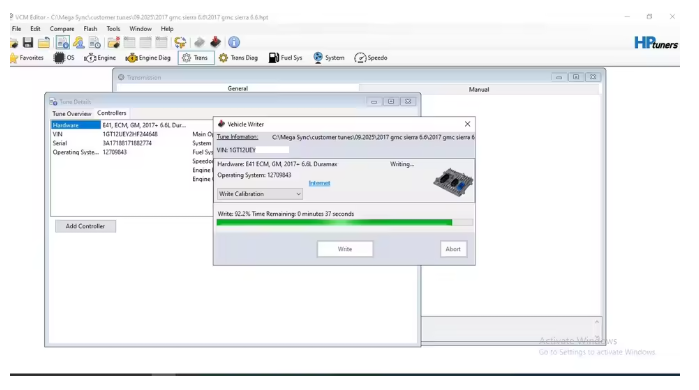This screenshot has width=699, height=390.
Task: Click the yellow close-file folder icon
Action: click(44, 43)
